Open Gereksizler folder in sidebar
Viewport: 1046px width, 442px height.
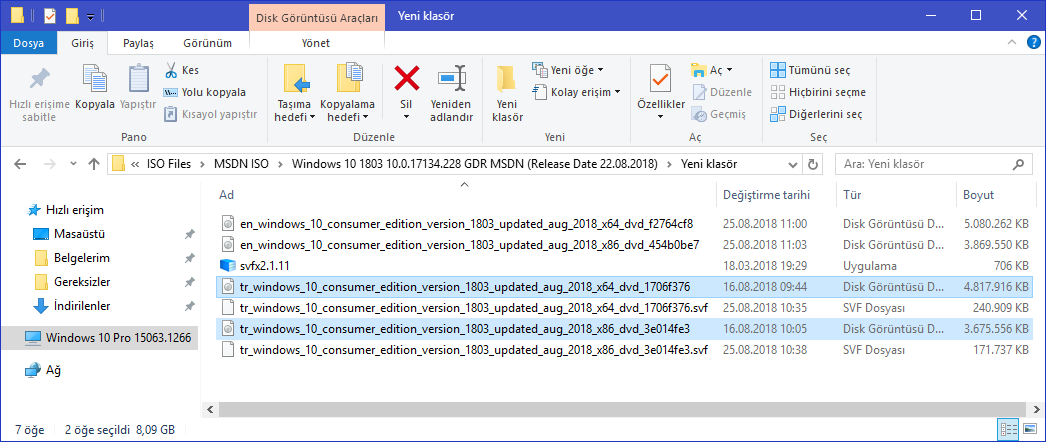82,282
